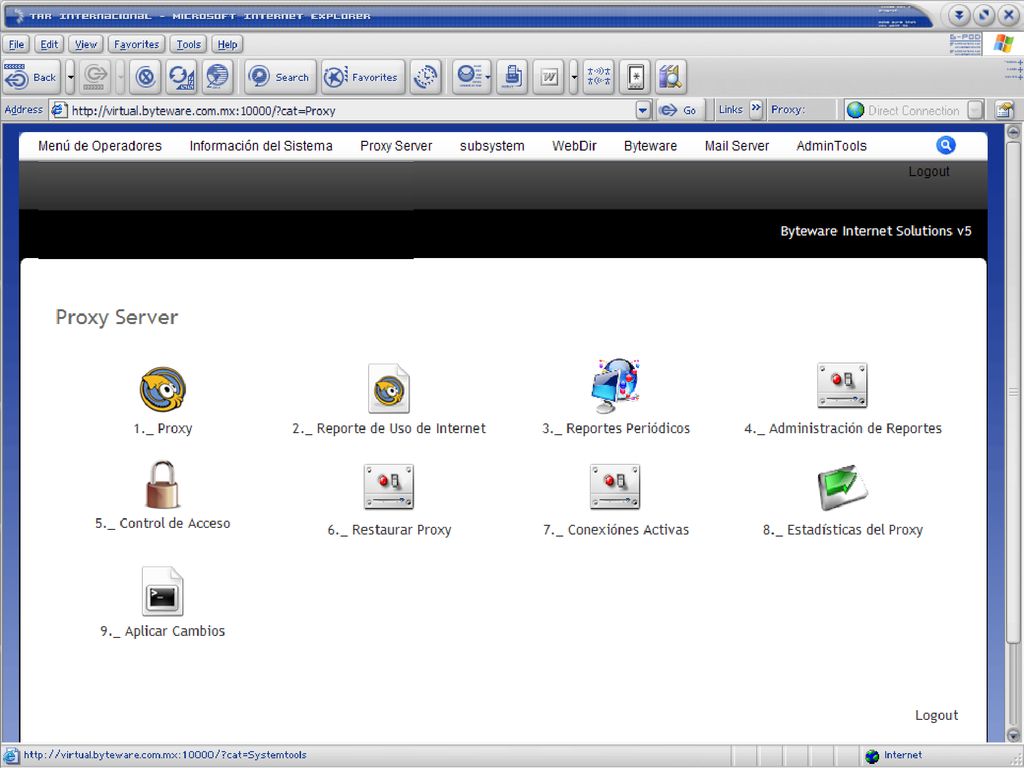This screenshot has width=1024, height=768.
Task: Click the top Logout link
Action: (x=929, y=172)
